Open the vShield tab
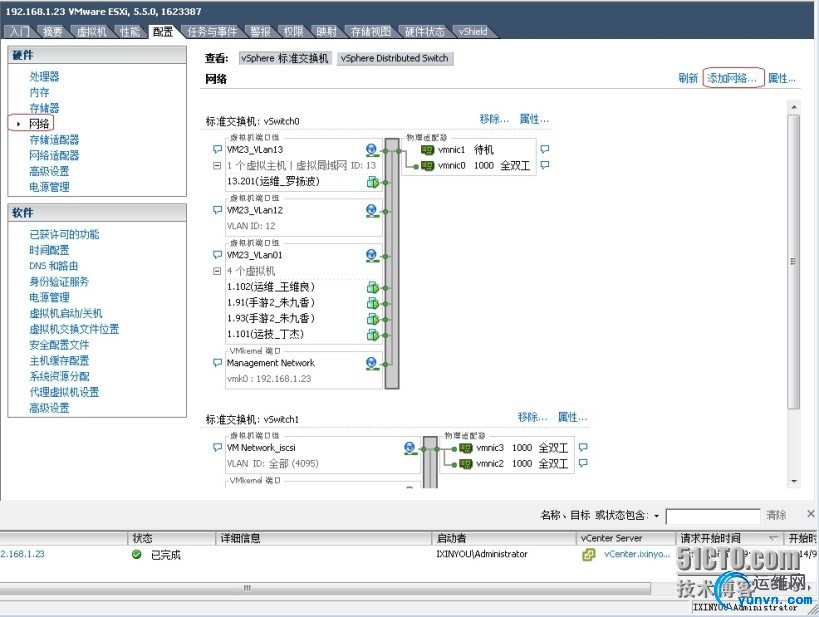This screenshot has width=819, height=617. pos(473,32)
